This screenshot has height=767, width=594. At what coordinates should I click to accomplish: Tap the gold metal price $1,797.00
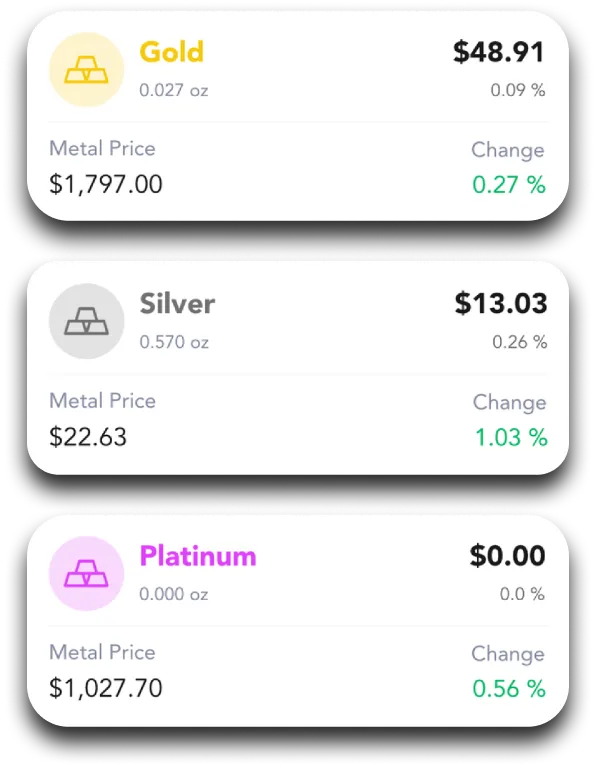click(106, 184)
